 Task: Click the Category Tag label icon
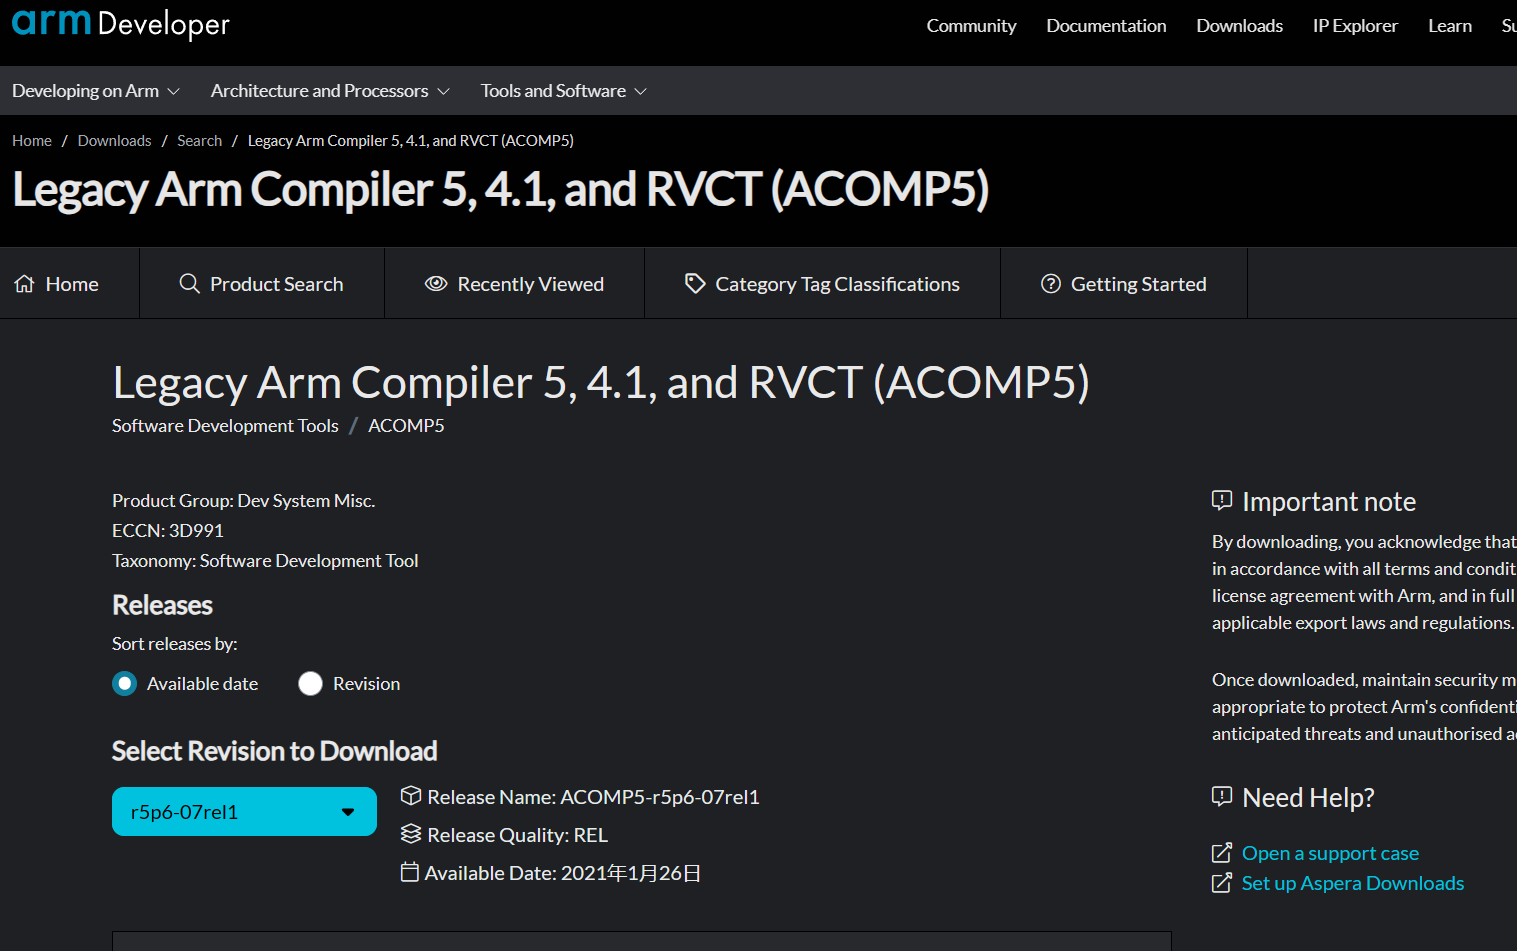tap(695, 284)
